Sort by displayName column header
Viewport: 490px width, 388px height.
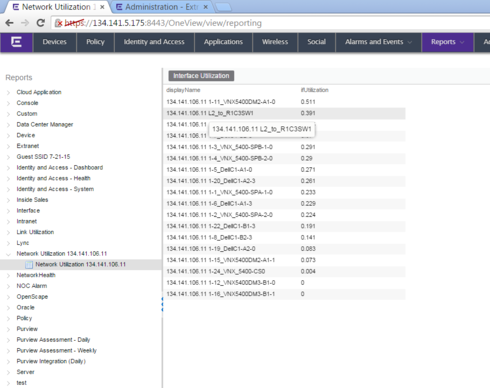coord(183,90)
